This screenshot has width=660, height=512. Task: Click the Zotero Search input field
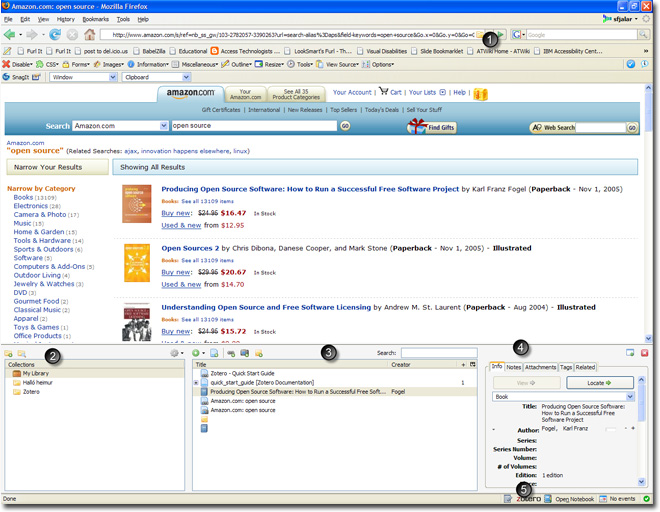coord(439,353)
